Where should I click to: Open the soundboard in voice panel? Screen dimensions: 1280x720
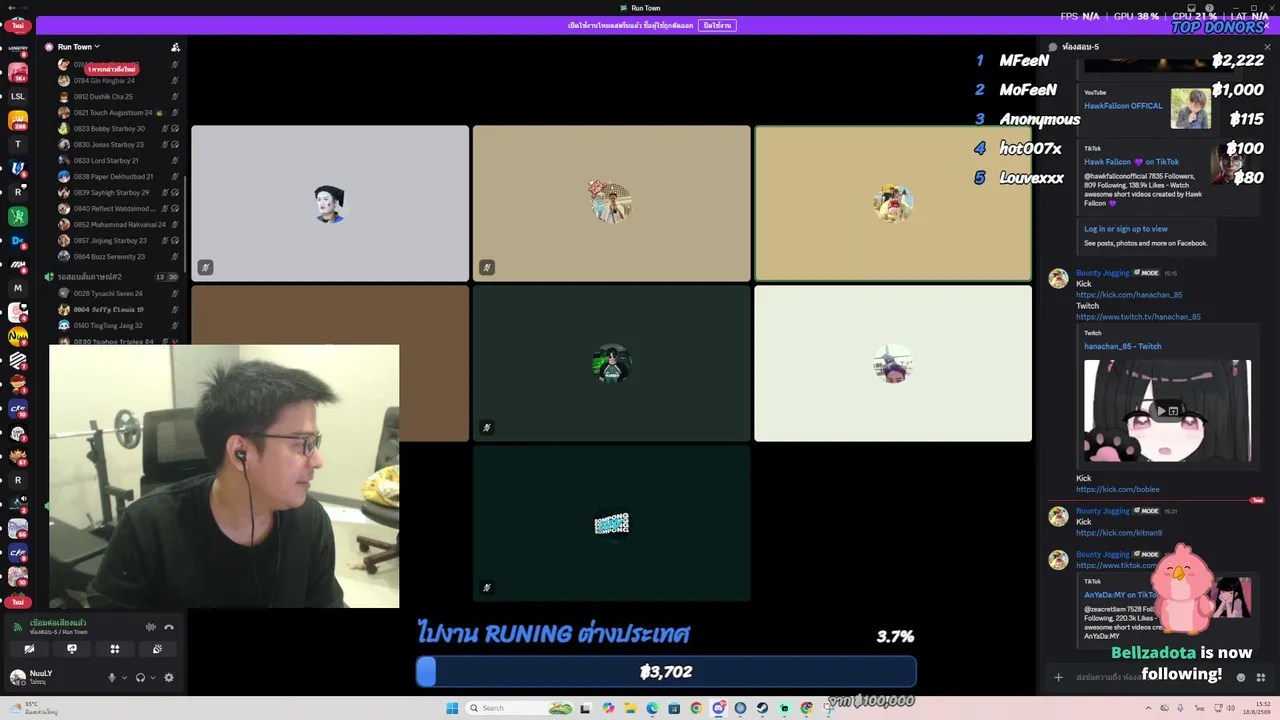coord(157,649)
